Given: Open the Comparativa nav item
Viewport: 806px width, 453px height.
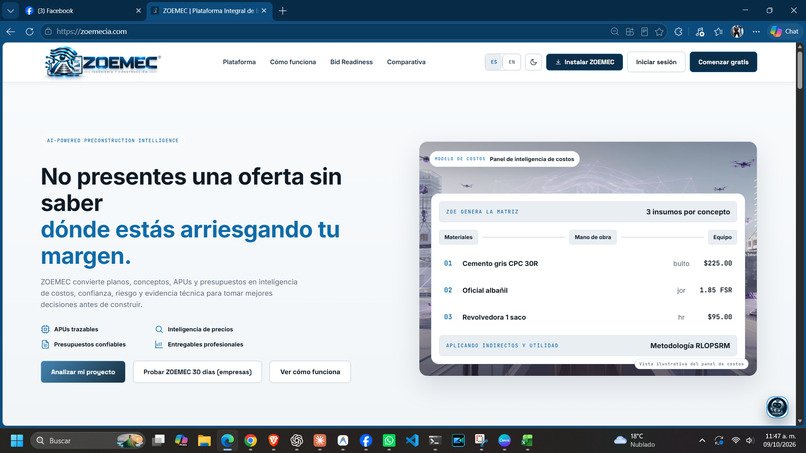Looking at the screenshot, I should (406, 62).
